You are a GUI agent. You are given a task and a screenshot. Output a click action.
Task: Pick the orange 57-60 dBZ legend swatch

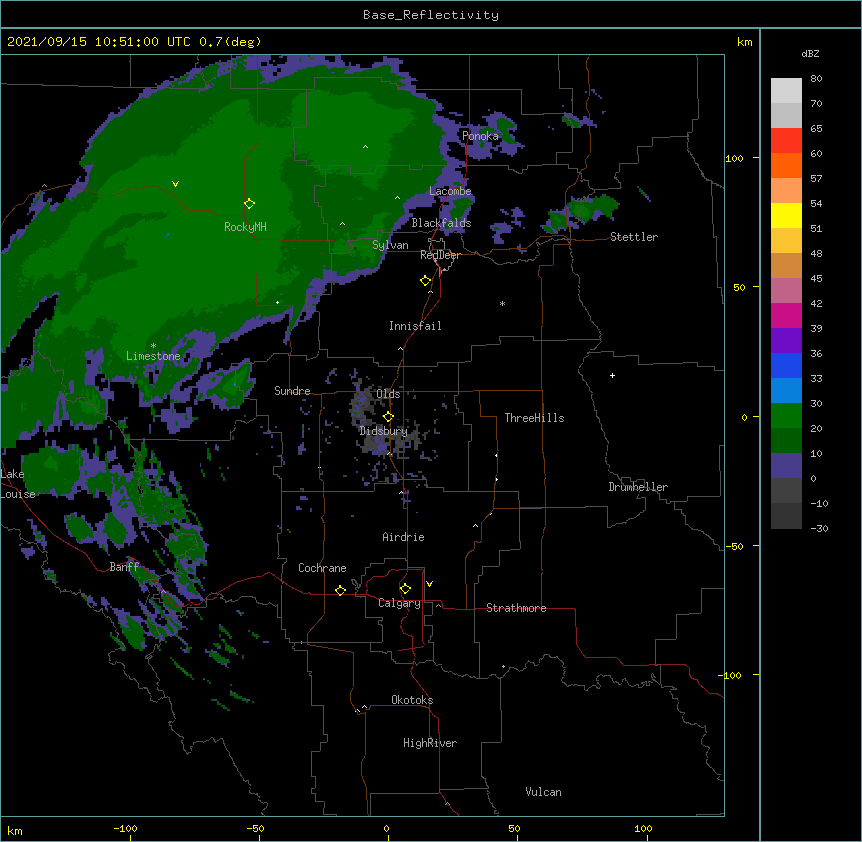click(x=786, y=165)
